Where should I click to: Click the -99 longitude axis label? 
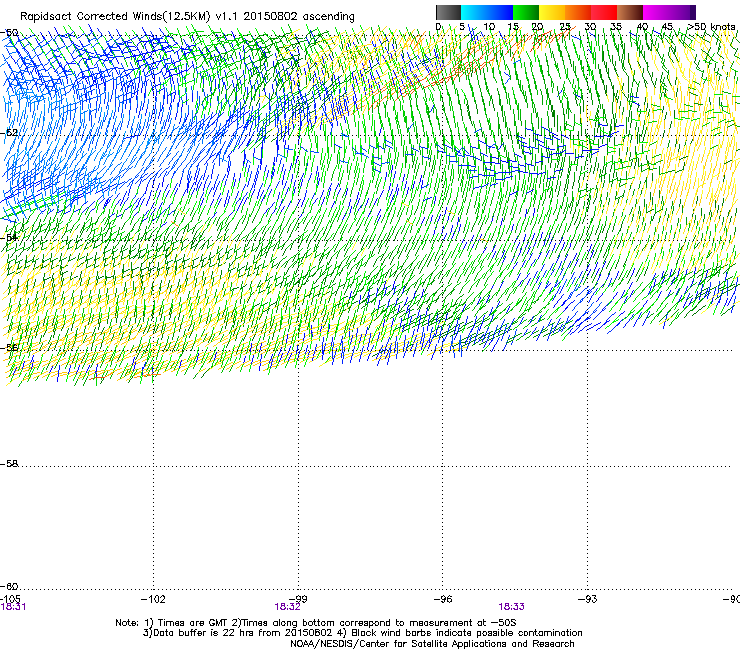(298, 599)
